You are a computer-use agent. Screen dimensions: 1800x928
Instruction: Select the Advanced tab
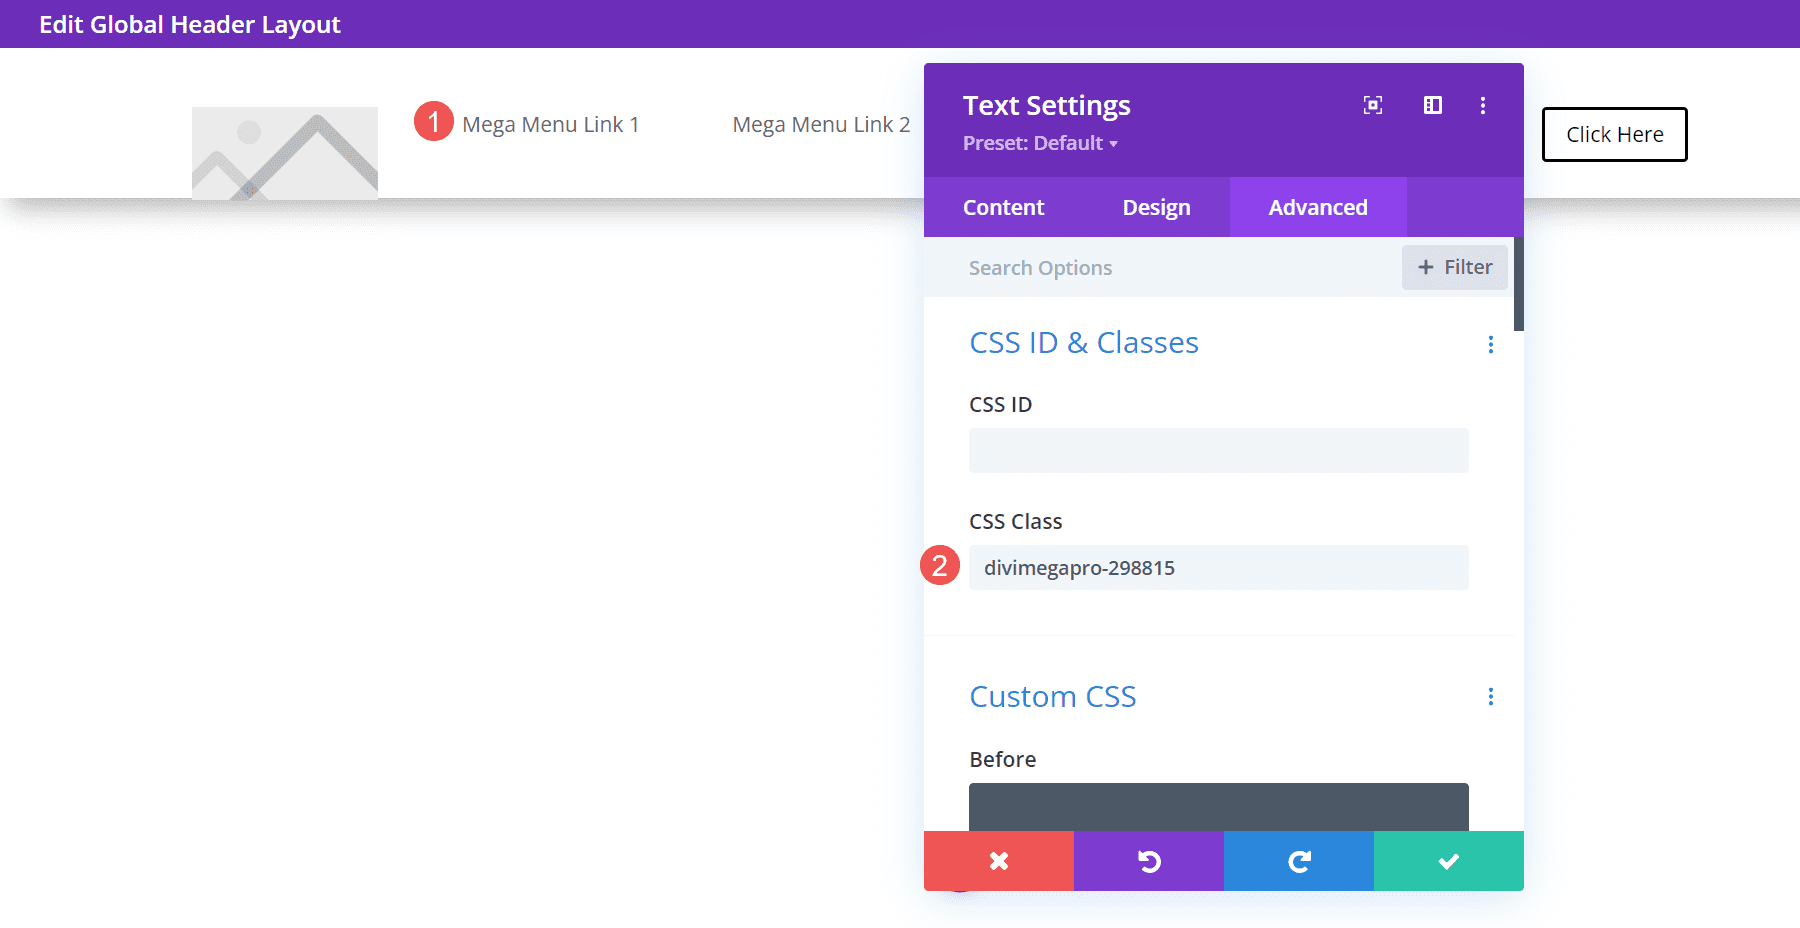click(1317, 207)
